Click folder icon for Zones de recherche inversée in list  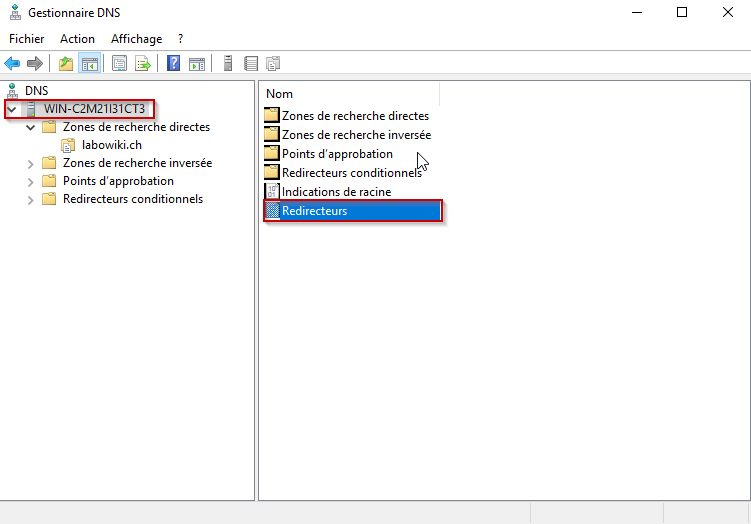click(x=272, y=135)
